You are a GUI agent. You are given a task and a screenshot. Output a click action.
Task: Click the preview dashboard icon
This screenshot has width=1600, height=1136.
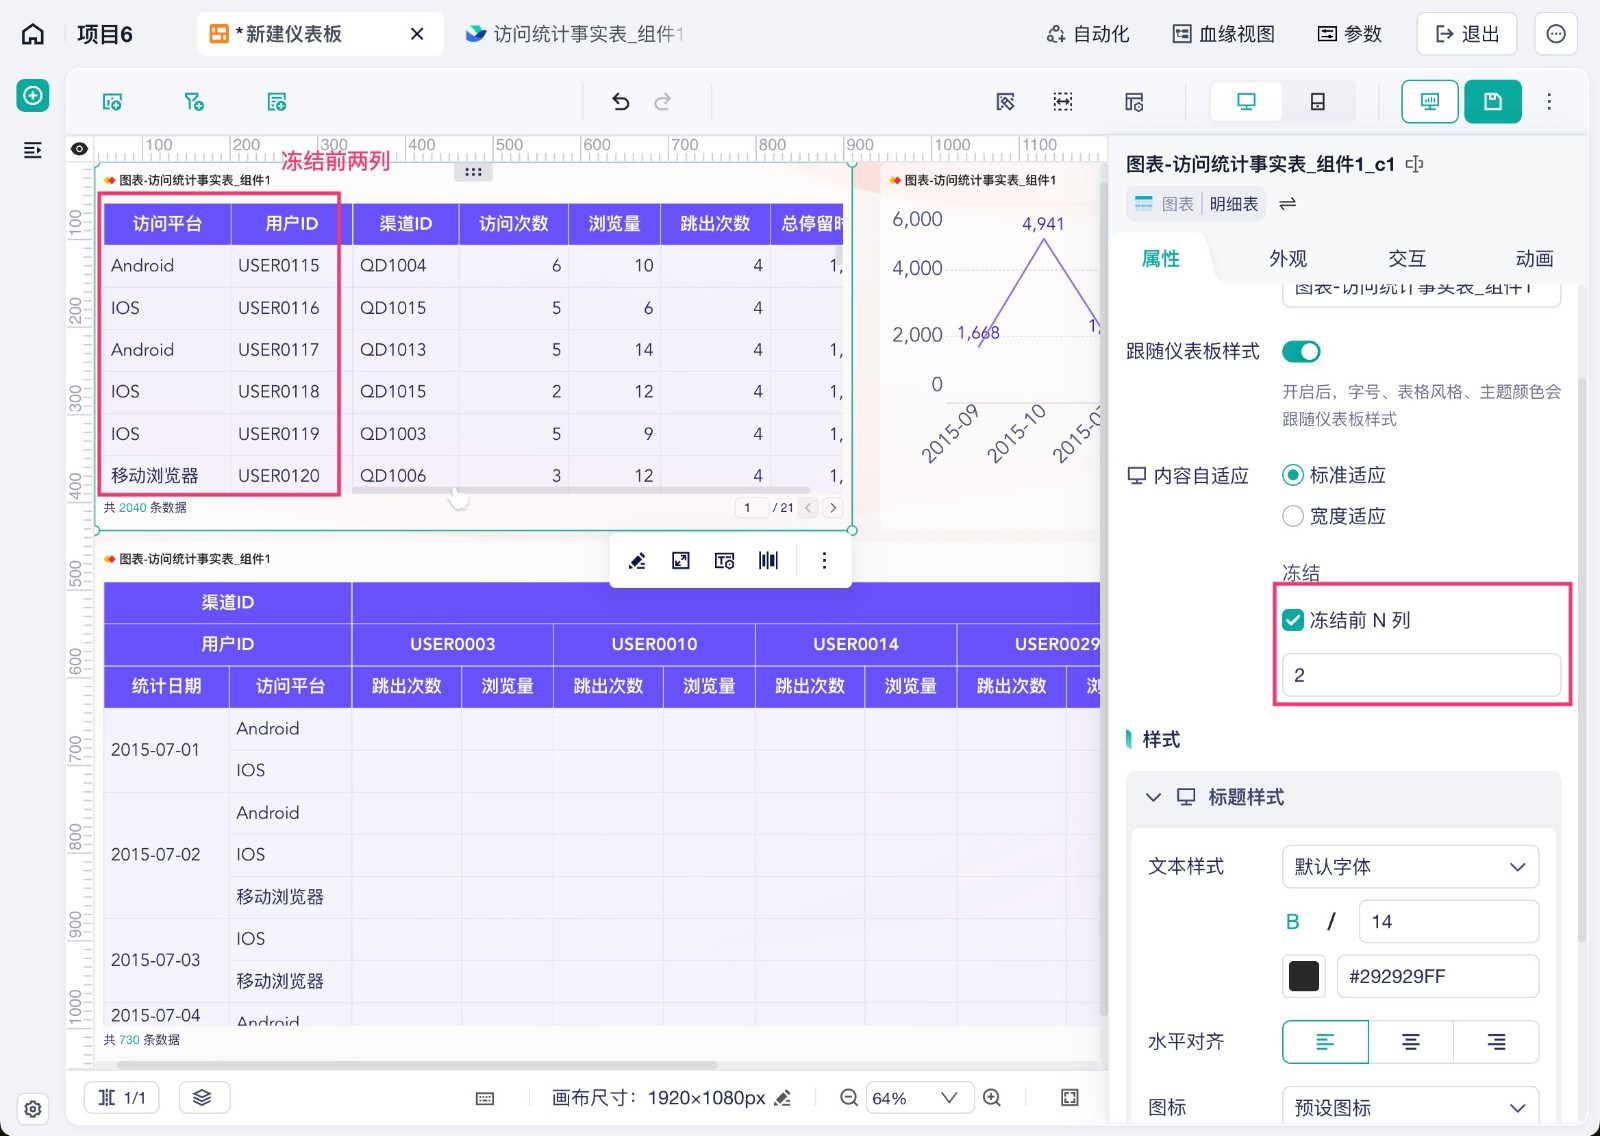(1430, 101)
